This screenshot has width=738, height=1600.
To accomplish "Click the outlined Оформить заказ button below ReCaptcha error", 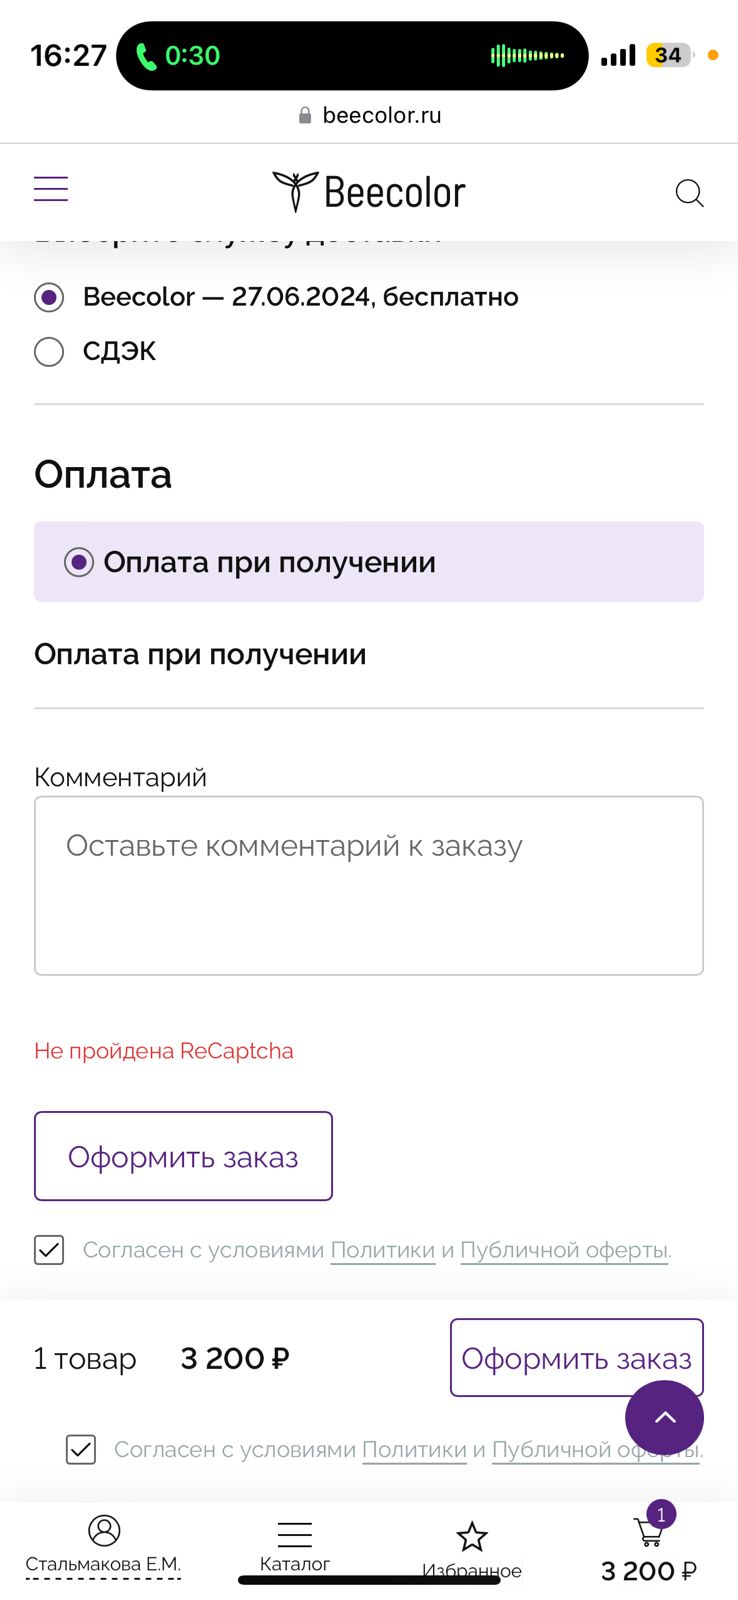I will coord(183,1156).
